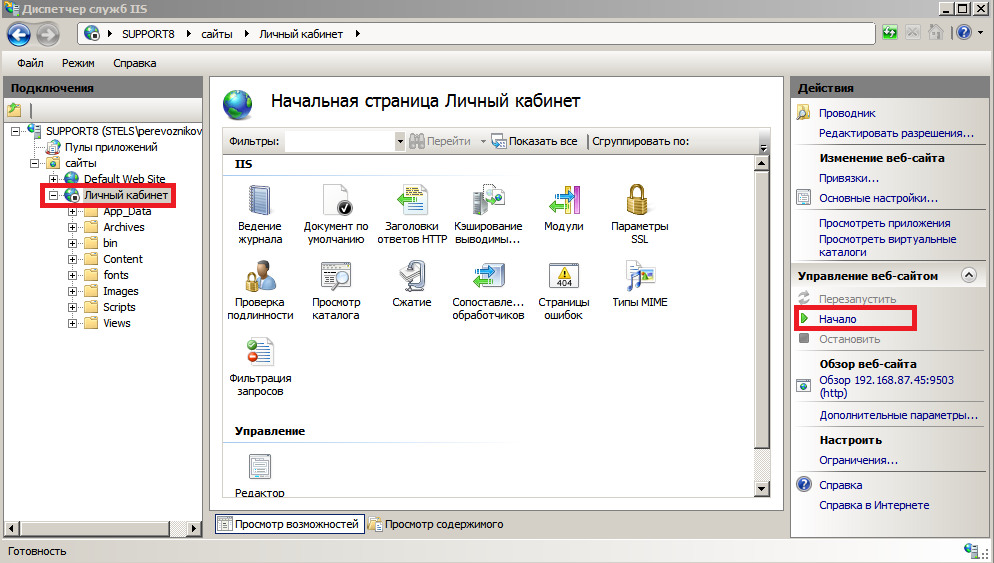Image resolution: width=994 pixels, height=563 pixels.
Task: Go back with the blue back arrow
Action: point(19,34)
